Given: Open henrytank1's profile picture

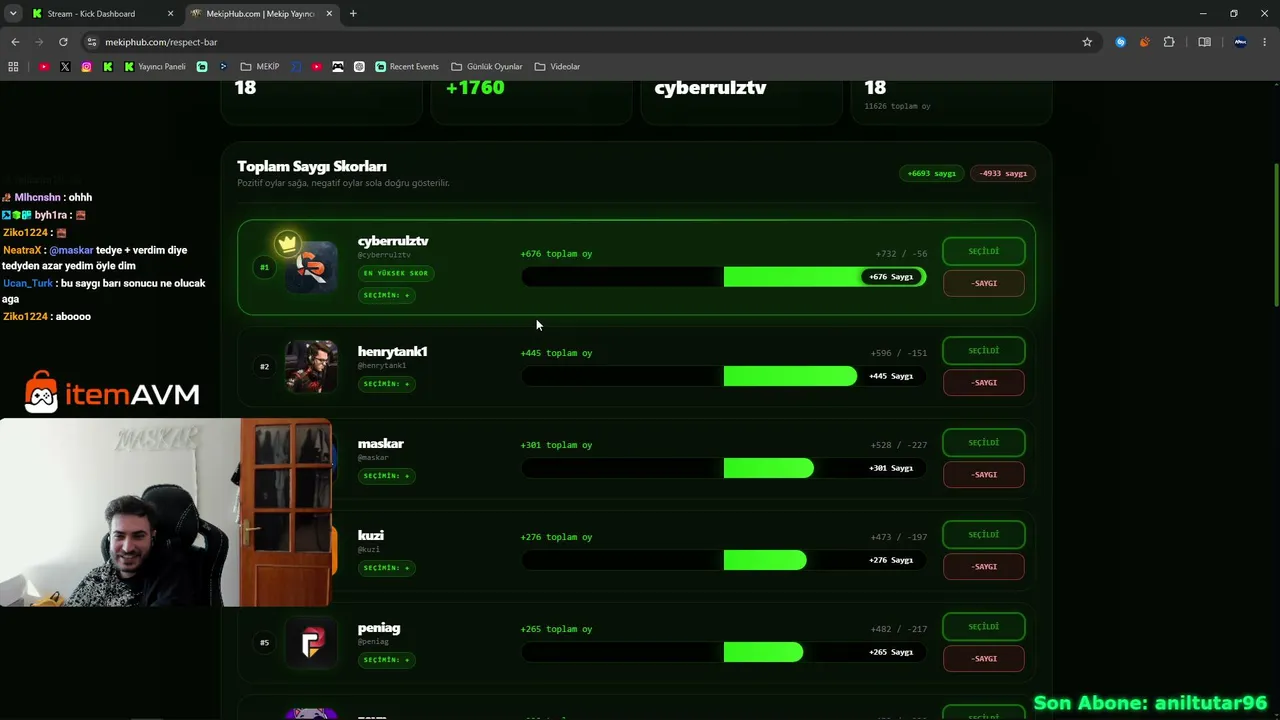Looking at the screenshot, I should click(x=311, y=366).
